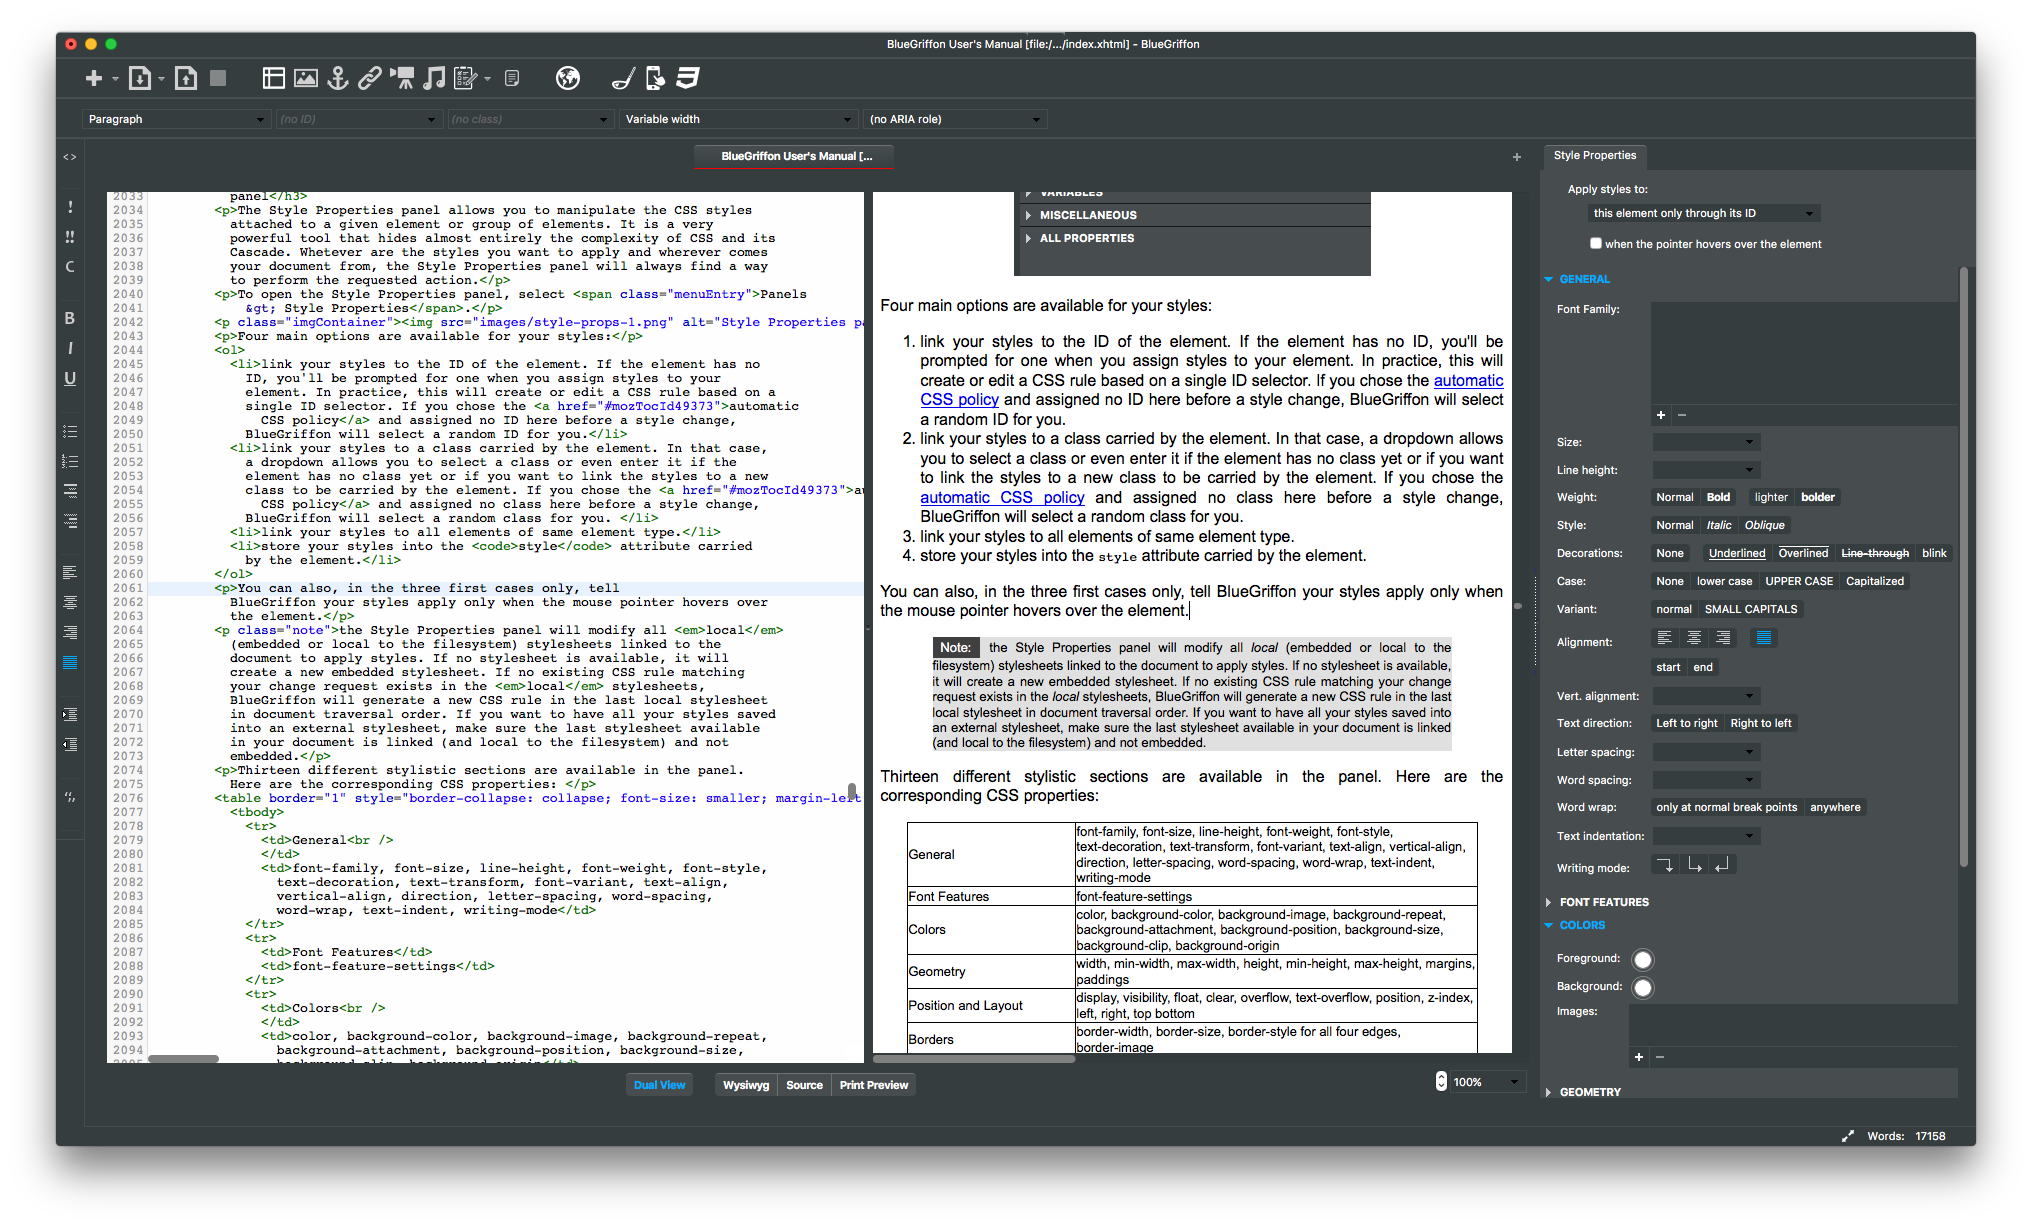Open the CSS3 stylesheets icon
Image resolution: width=2032 pixels, height=1226 pixels.
[687, 78]
